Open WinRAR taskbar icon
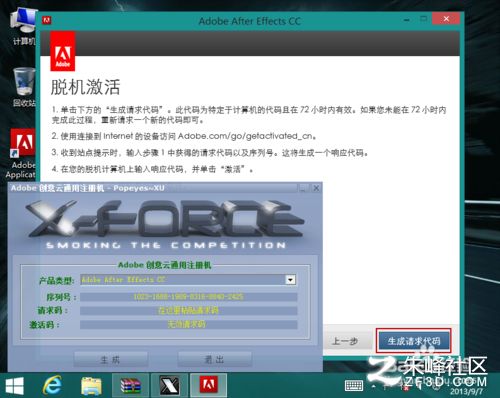This screenshot has width=500, height=398. pyautogui.click(x=131, y=386)
